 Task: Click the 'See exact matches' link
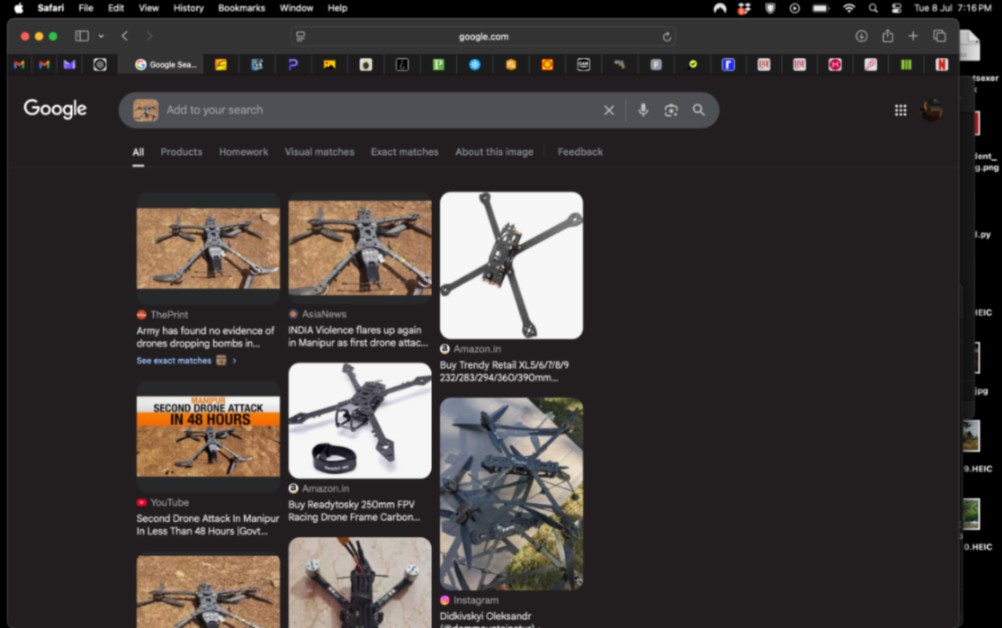click(x=174, y=360)
